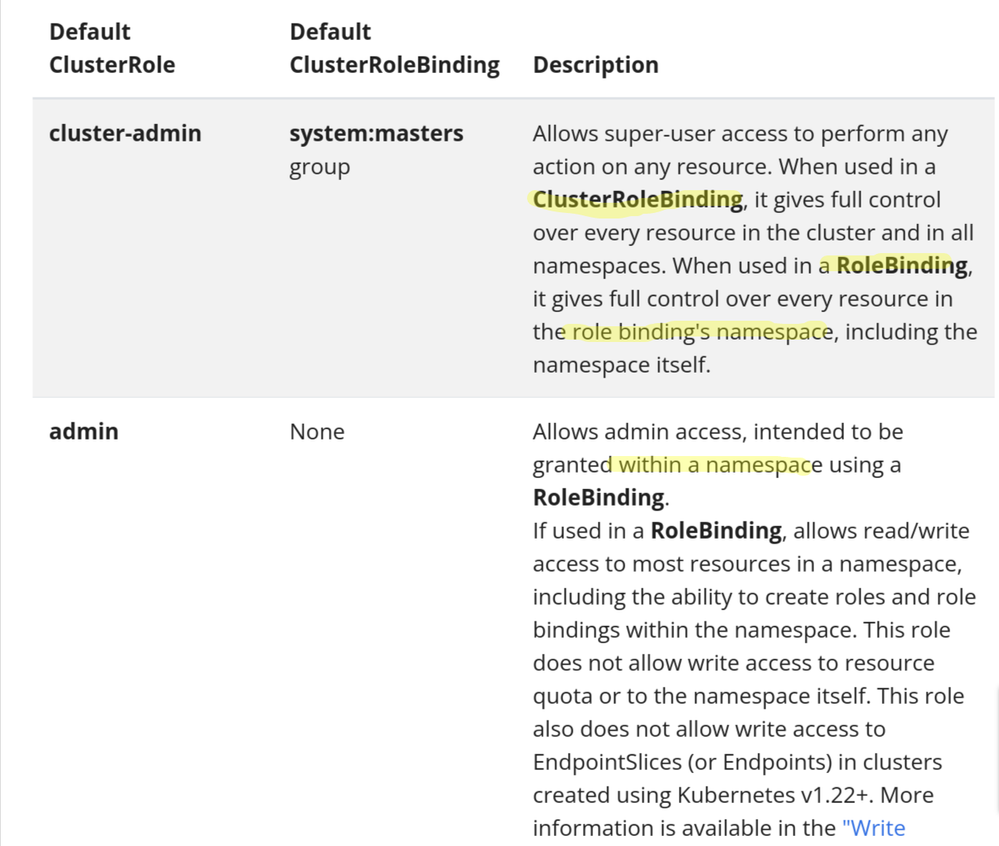Click the highlighted "ClusterRoleBinding" term in the description
Viewport: 999px width, 846px height.
(x=637, y=199)
